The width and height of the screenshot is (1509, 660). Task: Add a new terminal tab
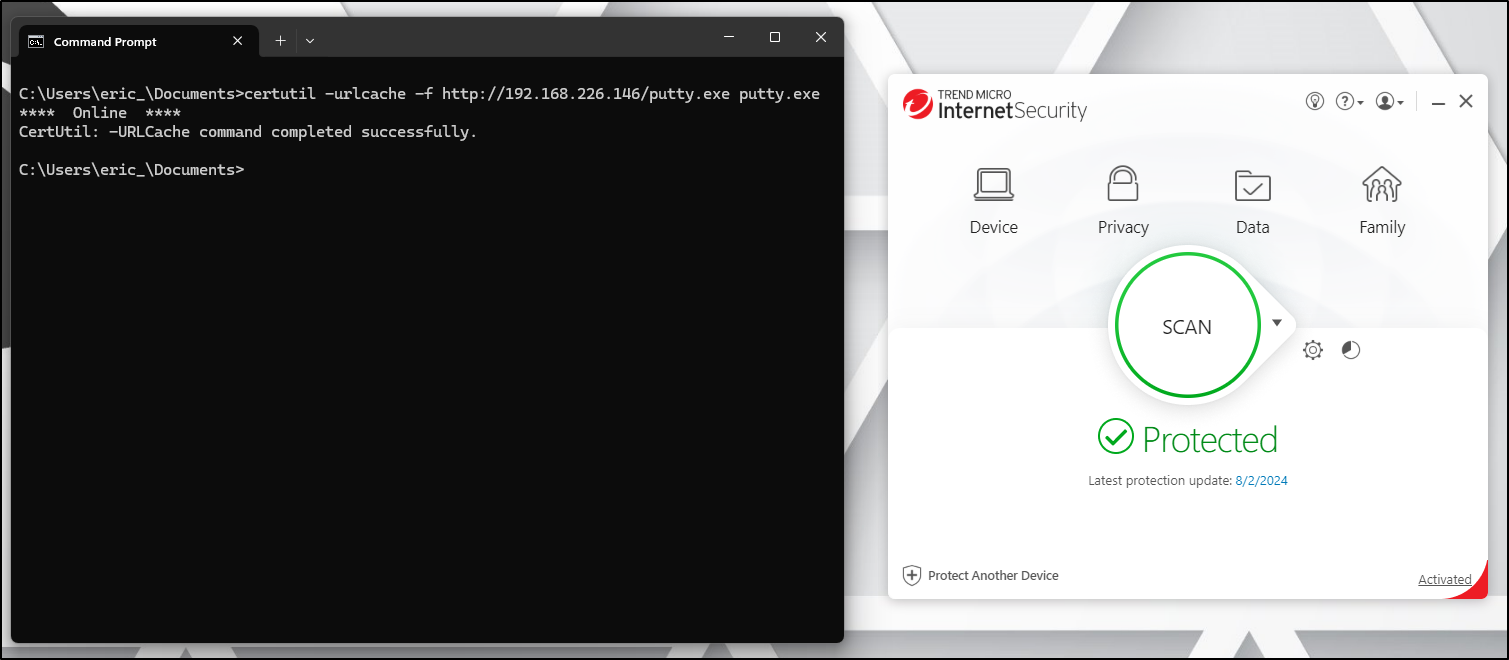tap(280, 41)
